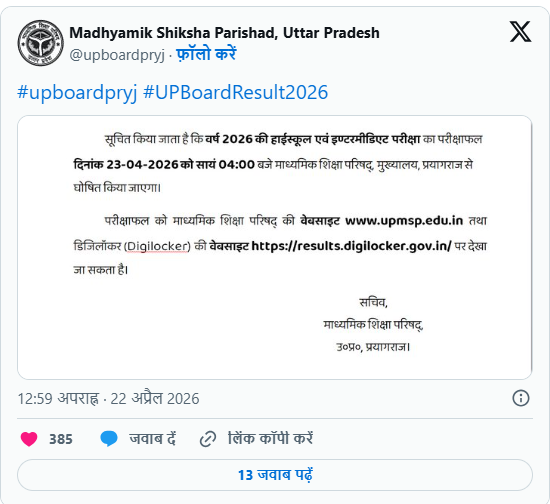
Task: Click the सचिव signature block in the notice
Action: coord(373,325)
